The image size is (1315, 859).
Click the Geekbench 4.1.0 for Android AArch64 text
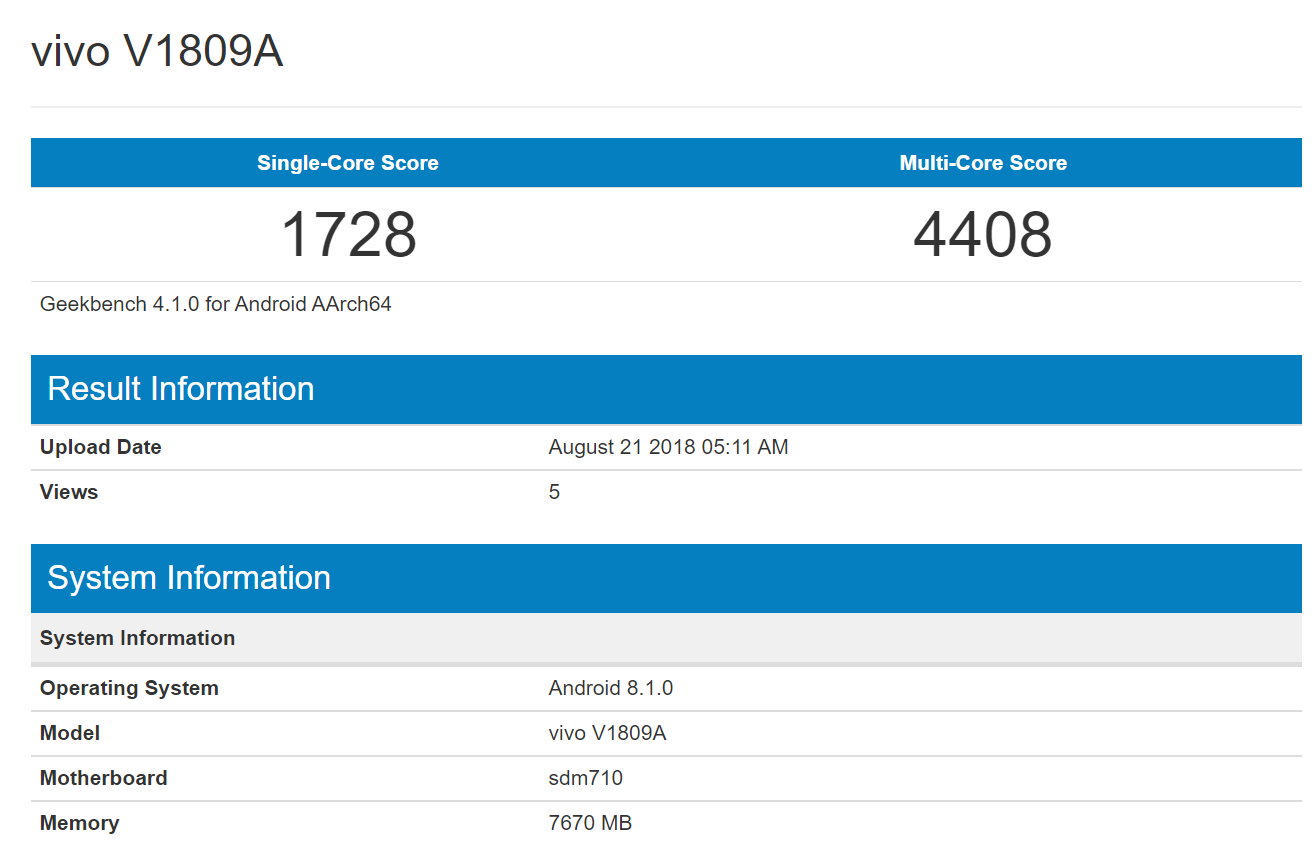click(x=215, y=304)
